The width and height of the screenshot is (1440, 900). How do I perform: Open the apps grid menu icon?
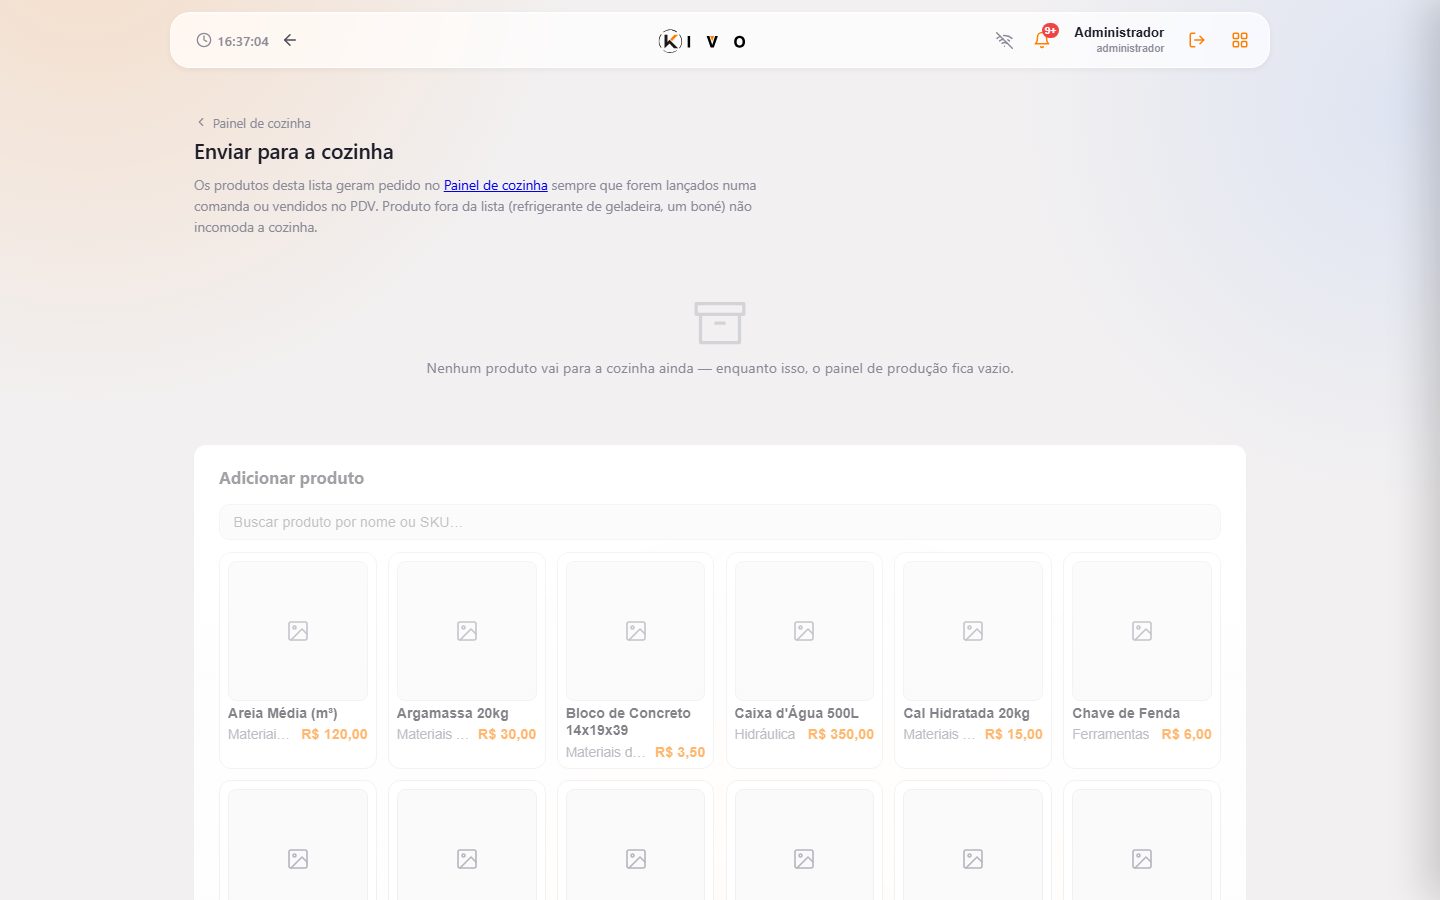pyautogui.click(x=1240, y=41)
